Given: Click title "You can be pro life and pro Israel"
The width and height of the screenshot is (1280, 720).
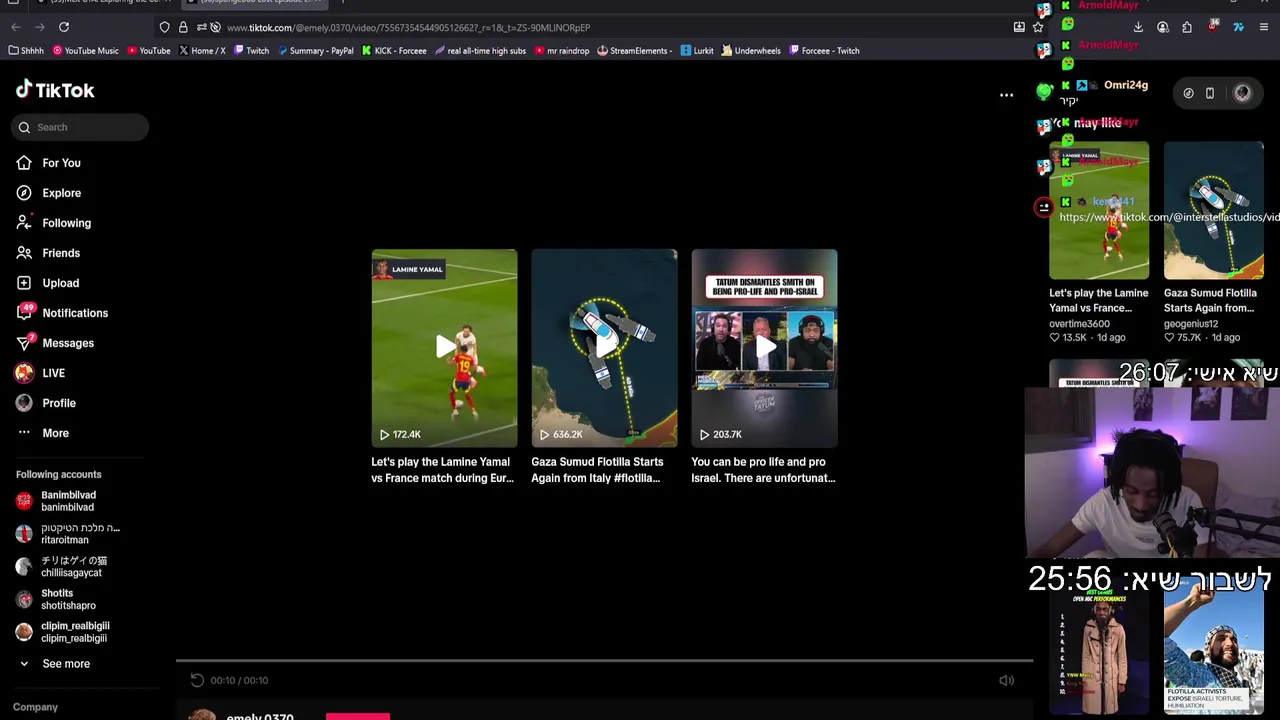Looking at the screenshot, I should pos(763,470).
